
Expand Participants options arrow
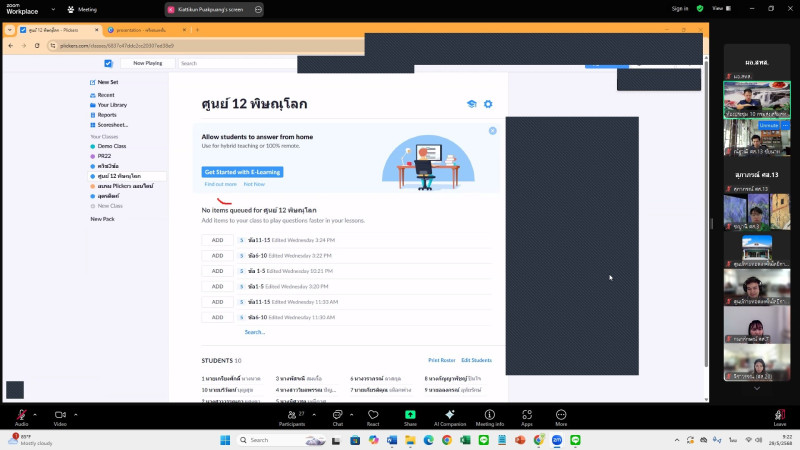pos(314,414)
